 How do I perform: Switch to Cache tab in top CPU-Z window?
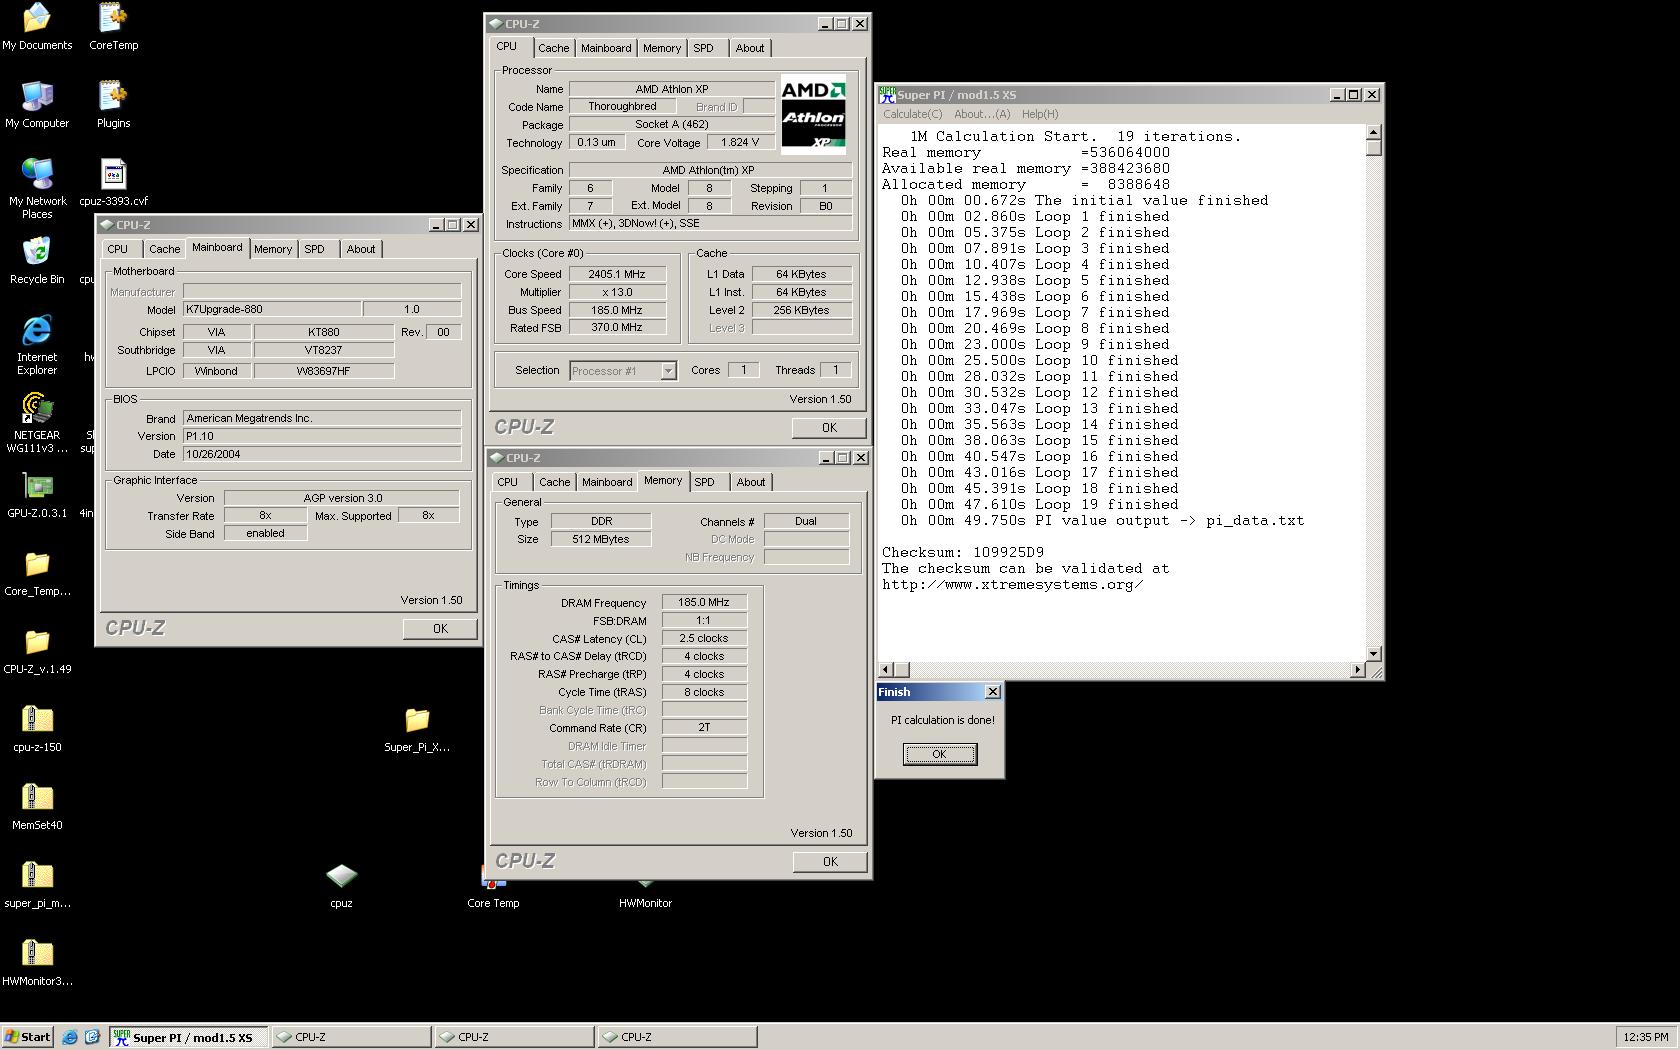click(x=553, y=48)
